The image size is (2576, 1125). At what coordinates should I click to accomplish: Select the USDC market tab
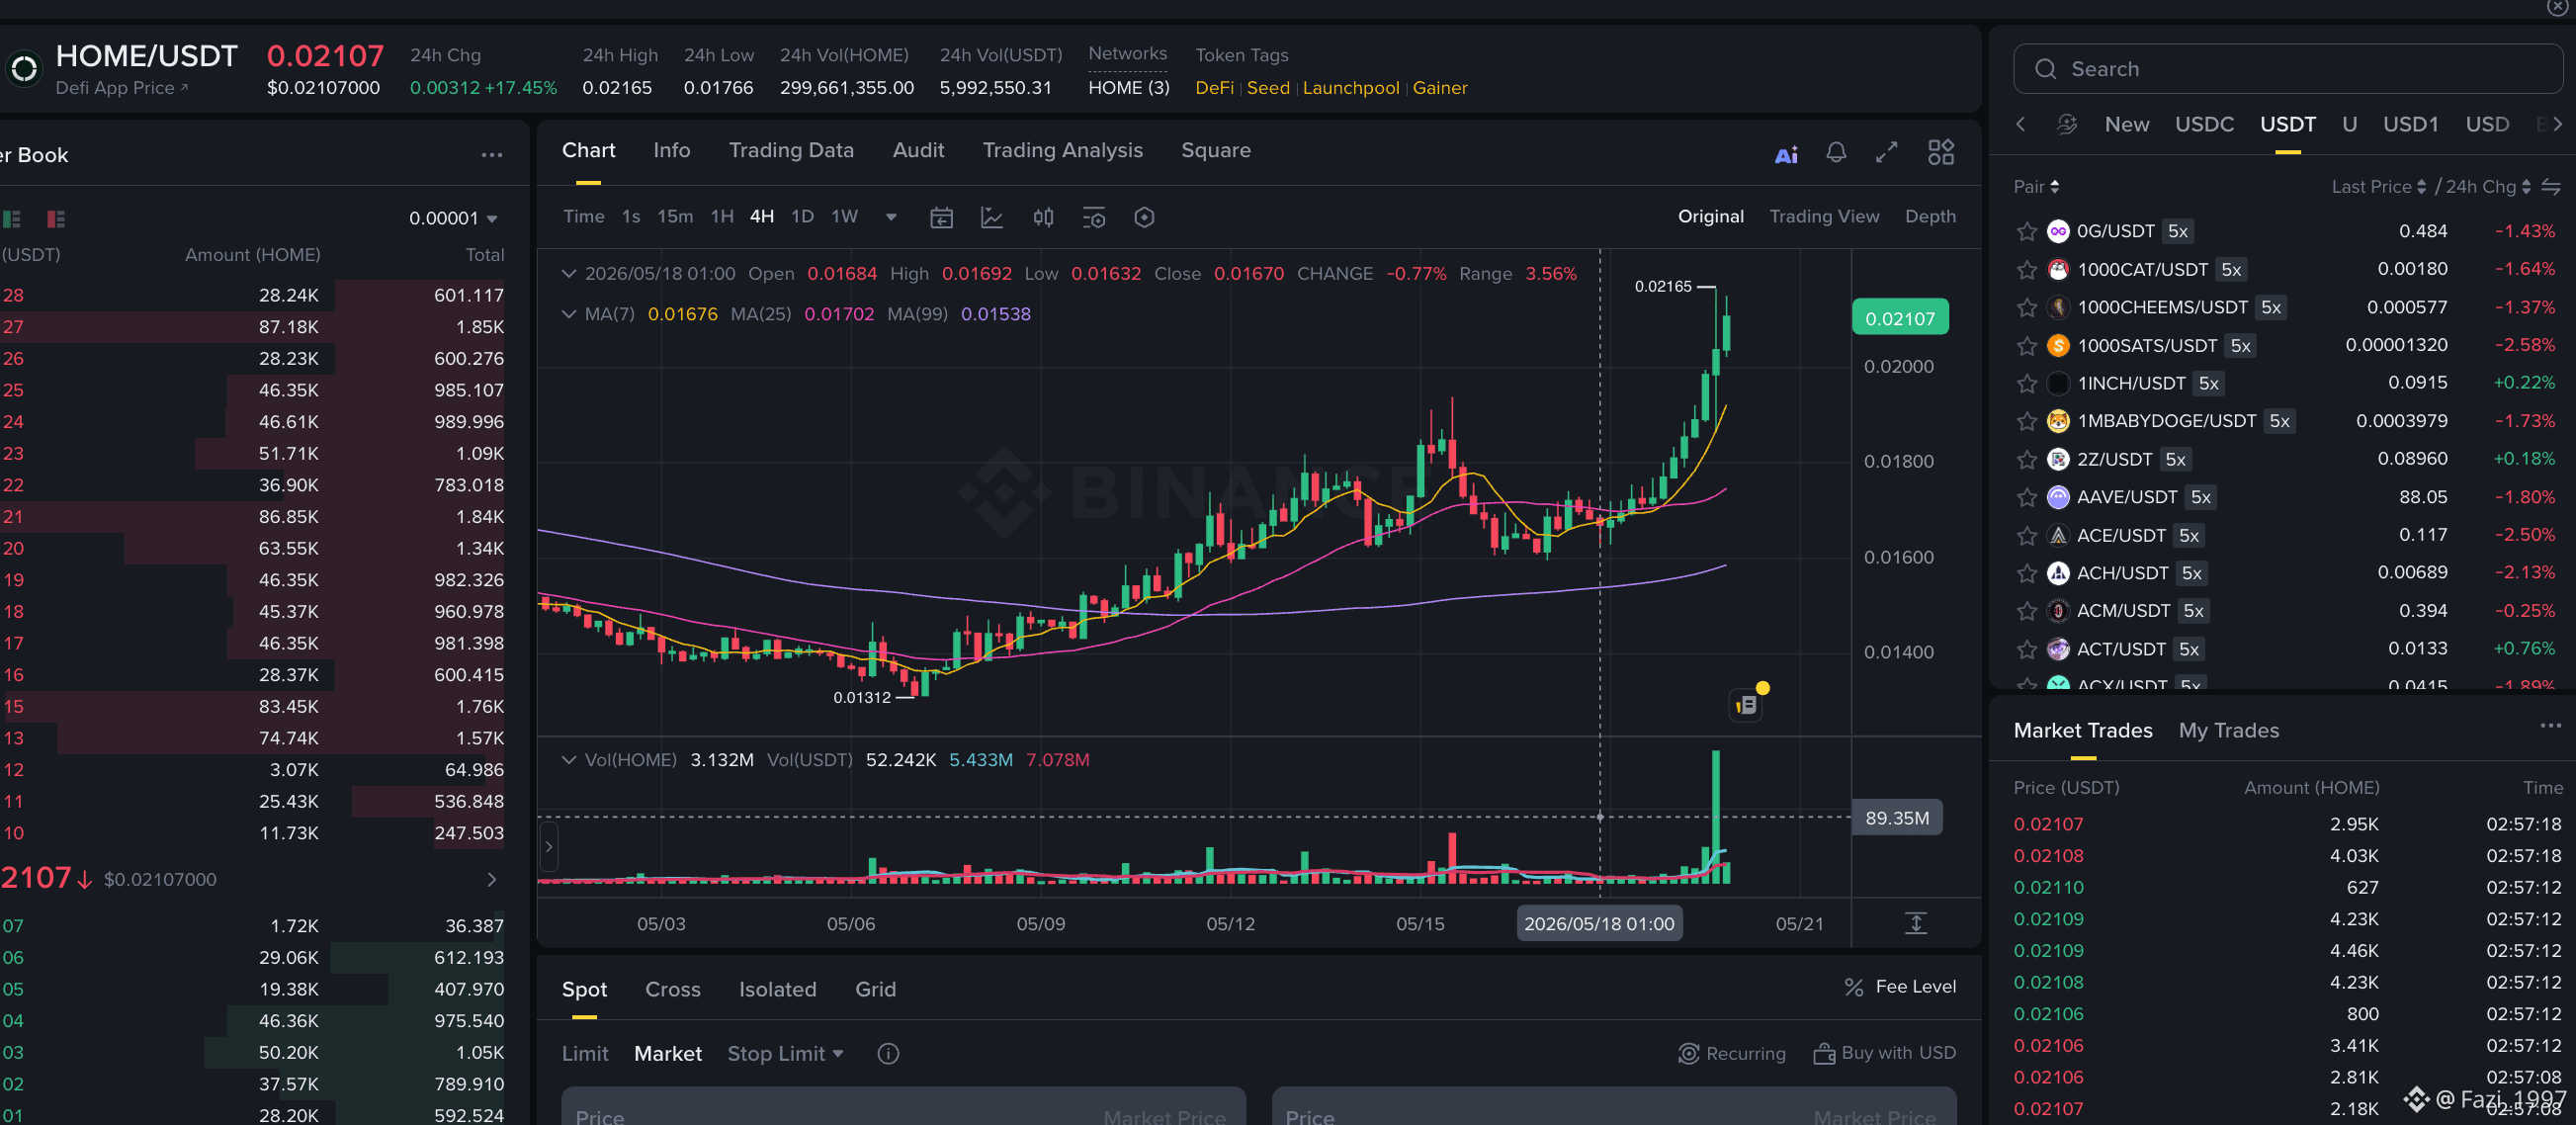point(2203,124)
